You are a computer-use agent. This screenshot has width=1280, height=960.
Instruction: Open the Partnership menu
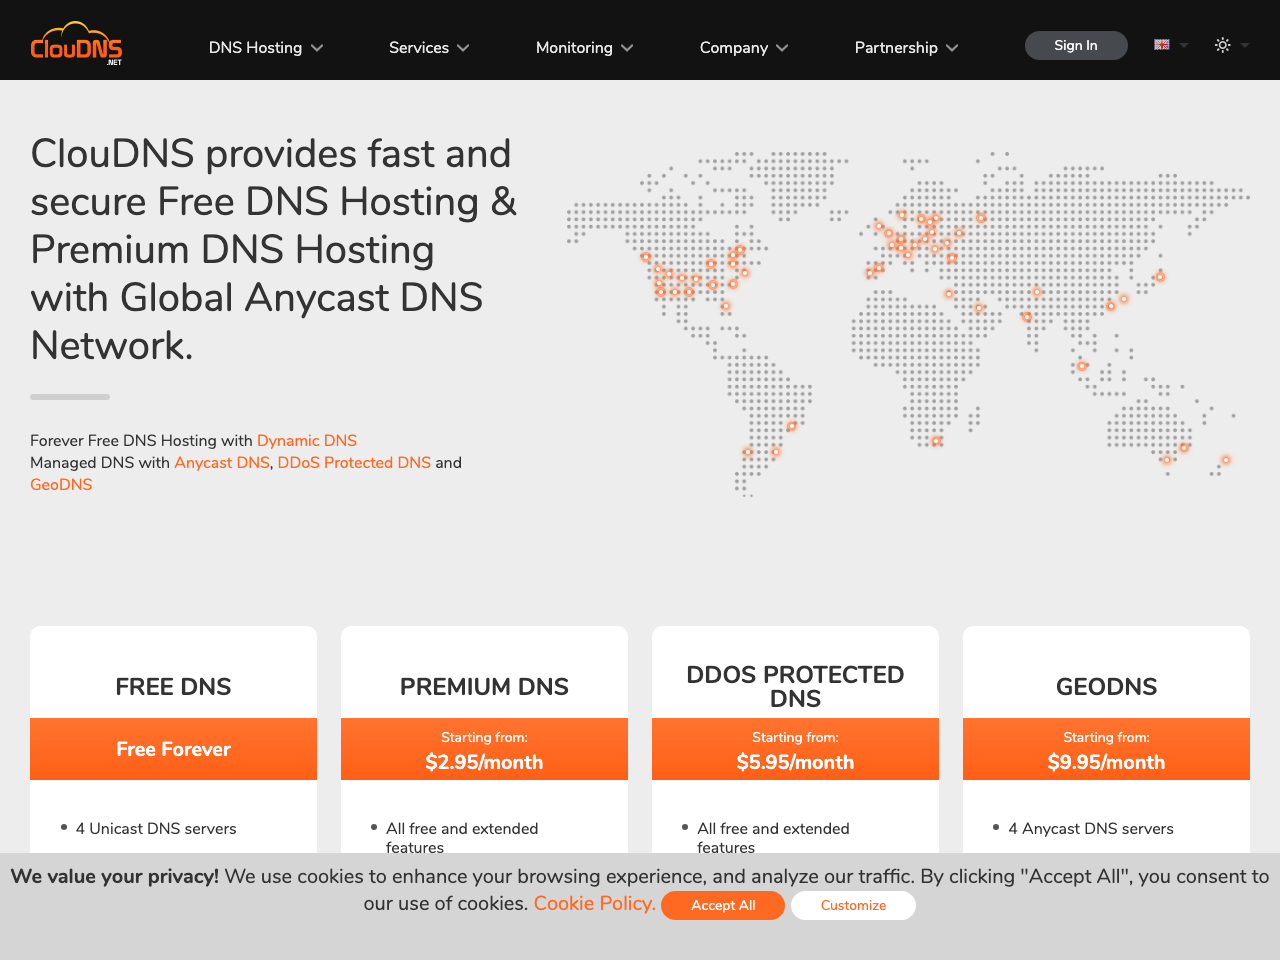(905, 48)
